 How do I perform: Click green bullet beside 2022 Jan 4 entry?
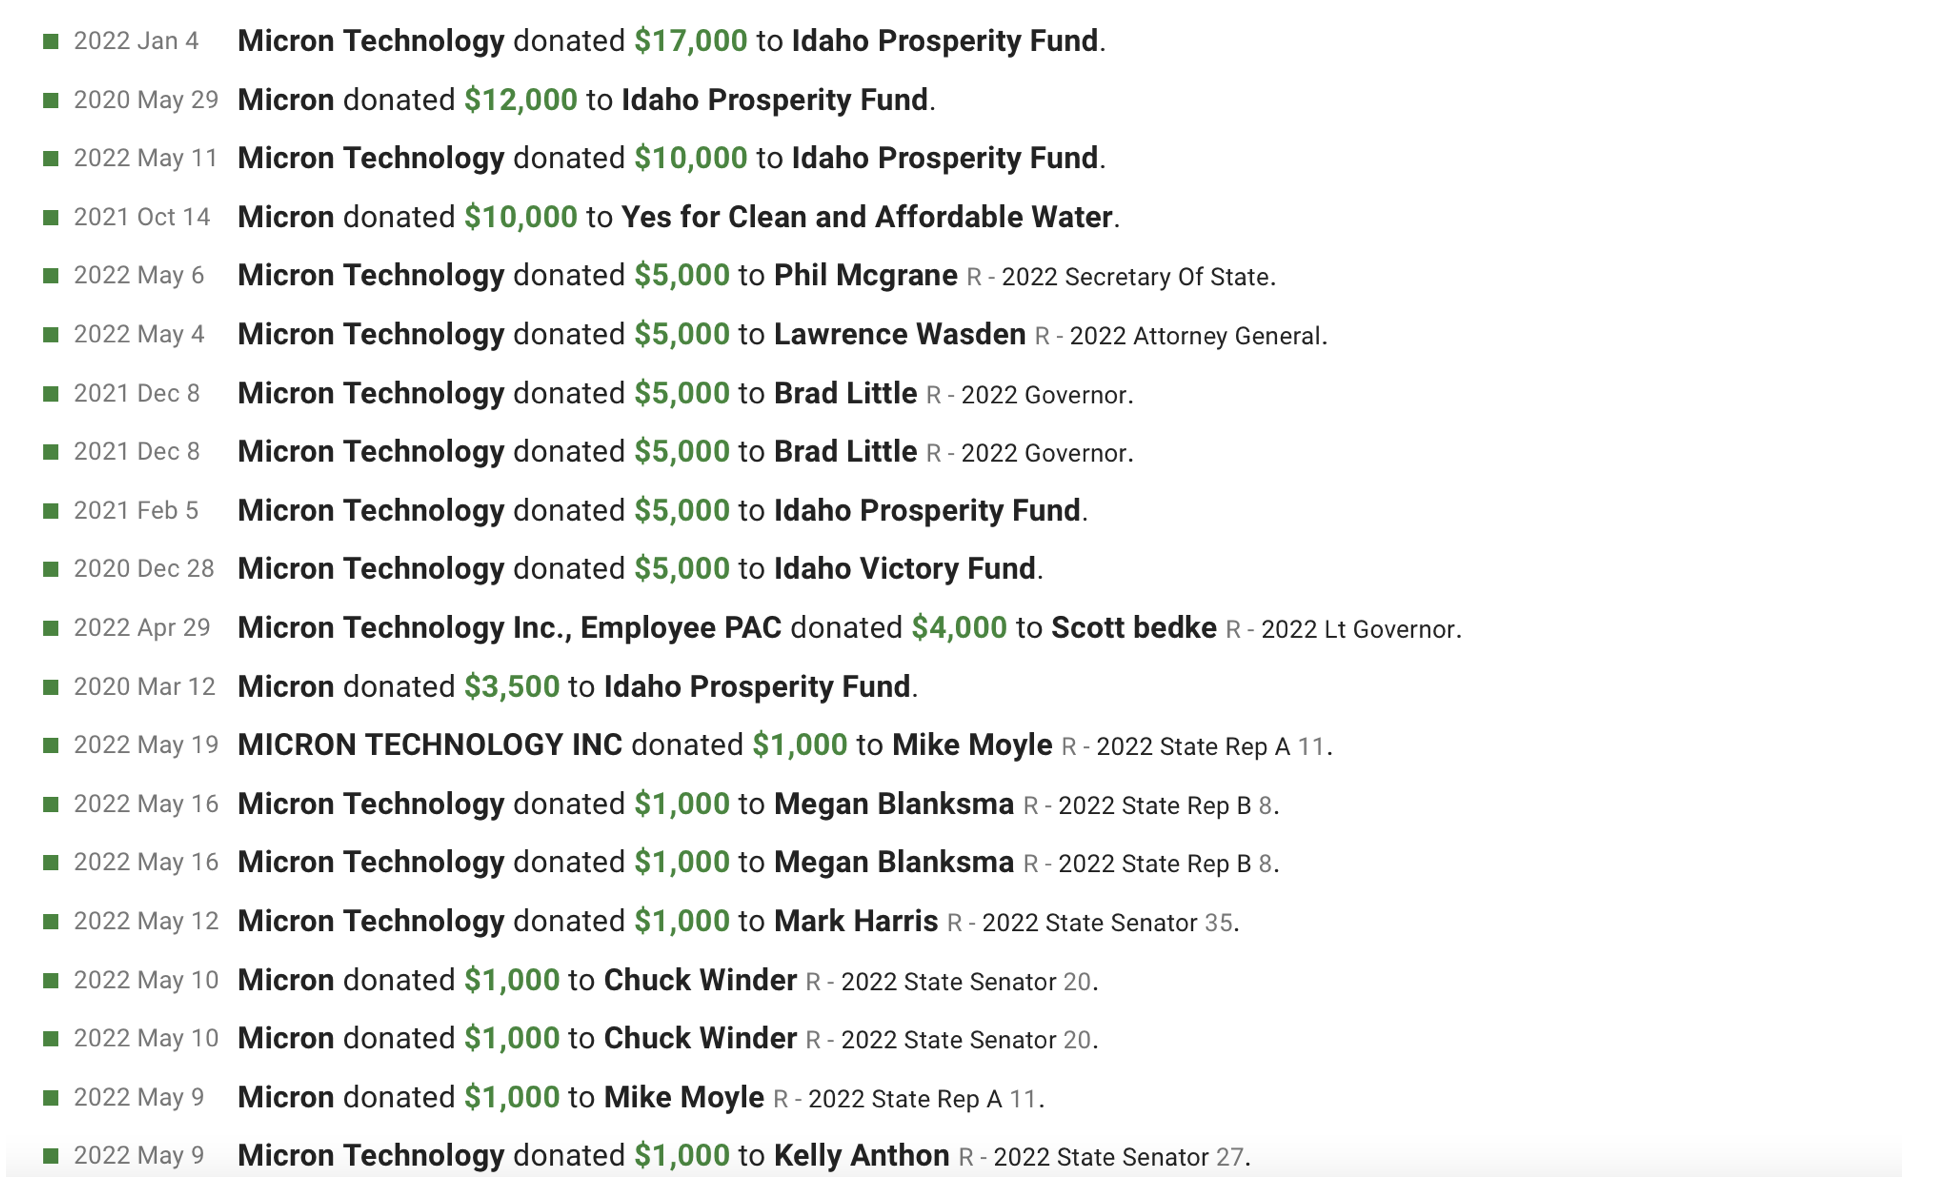point(51,41)
